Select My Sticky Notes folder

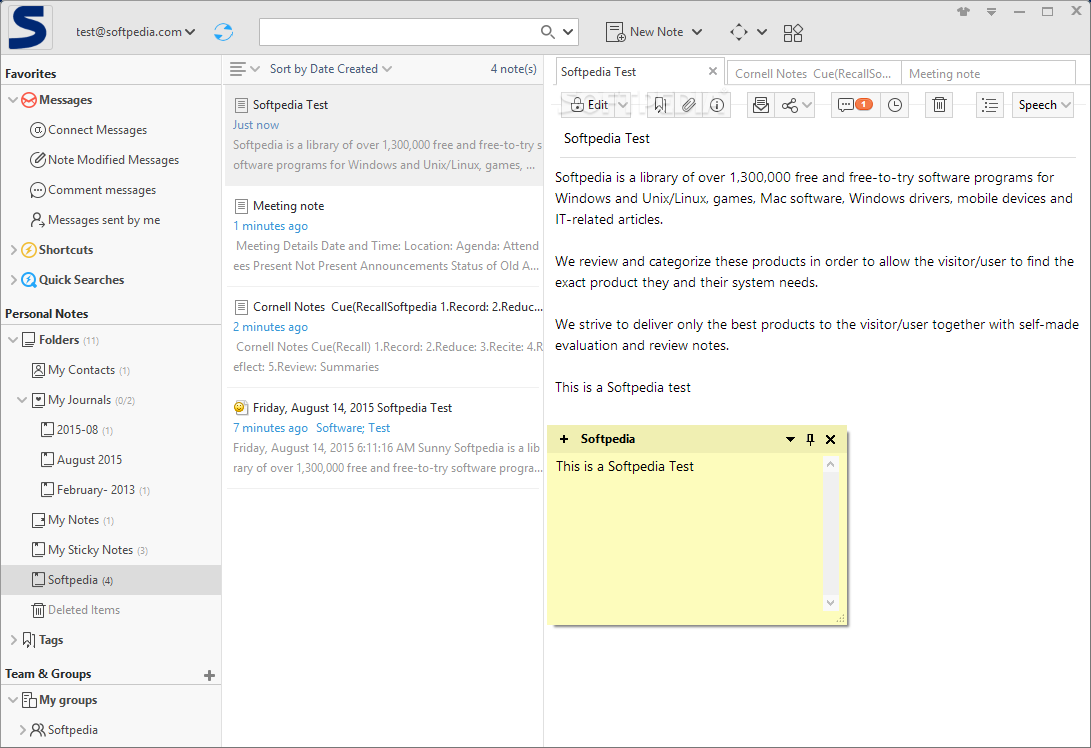[90, 550]
